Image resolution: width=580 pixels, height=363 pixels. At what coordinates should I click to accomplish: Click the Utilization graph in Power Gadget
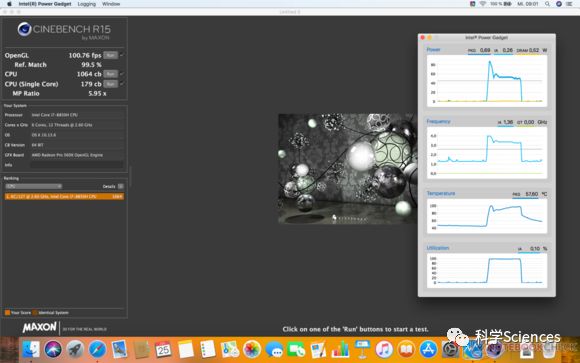coord(487,270)
